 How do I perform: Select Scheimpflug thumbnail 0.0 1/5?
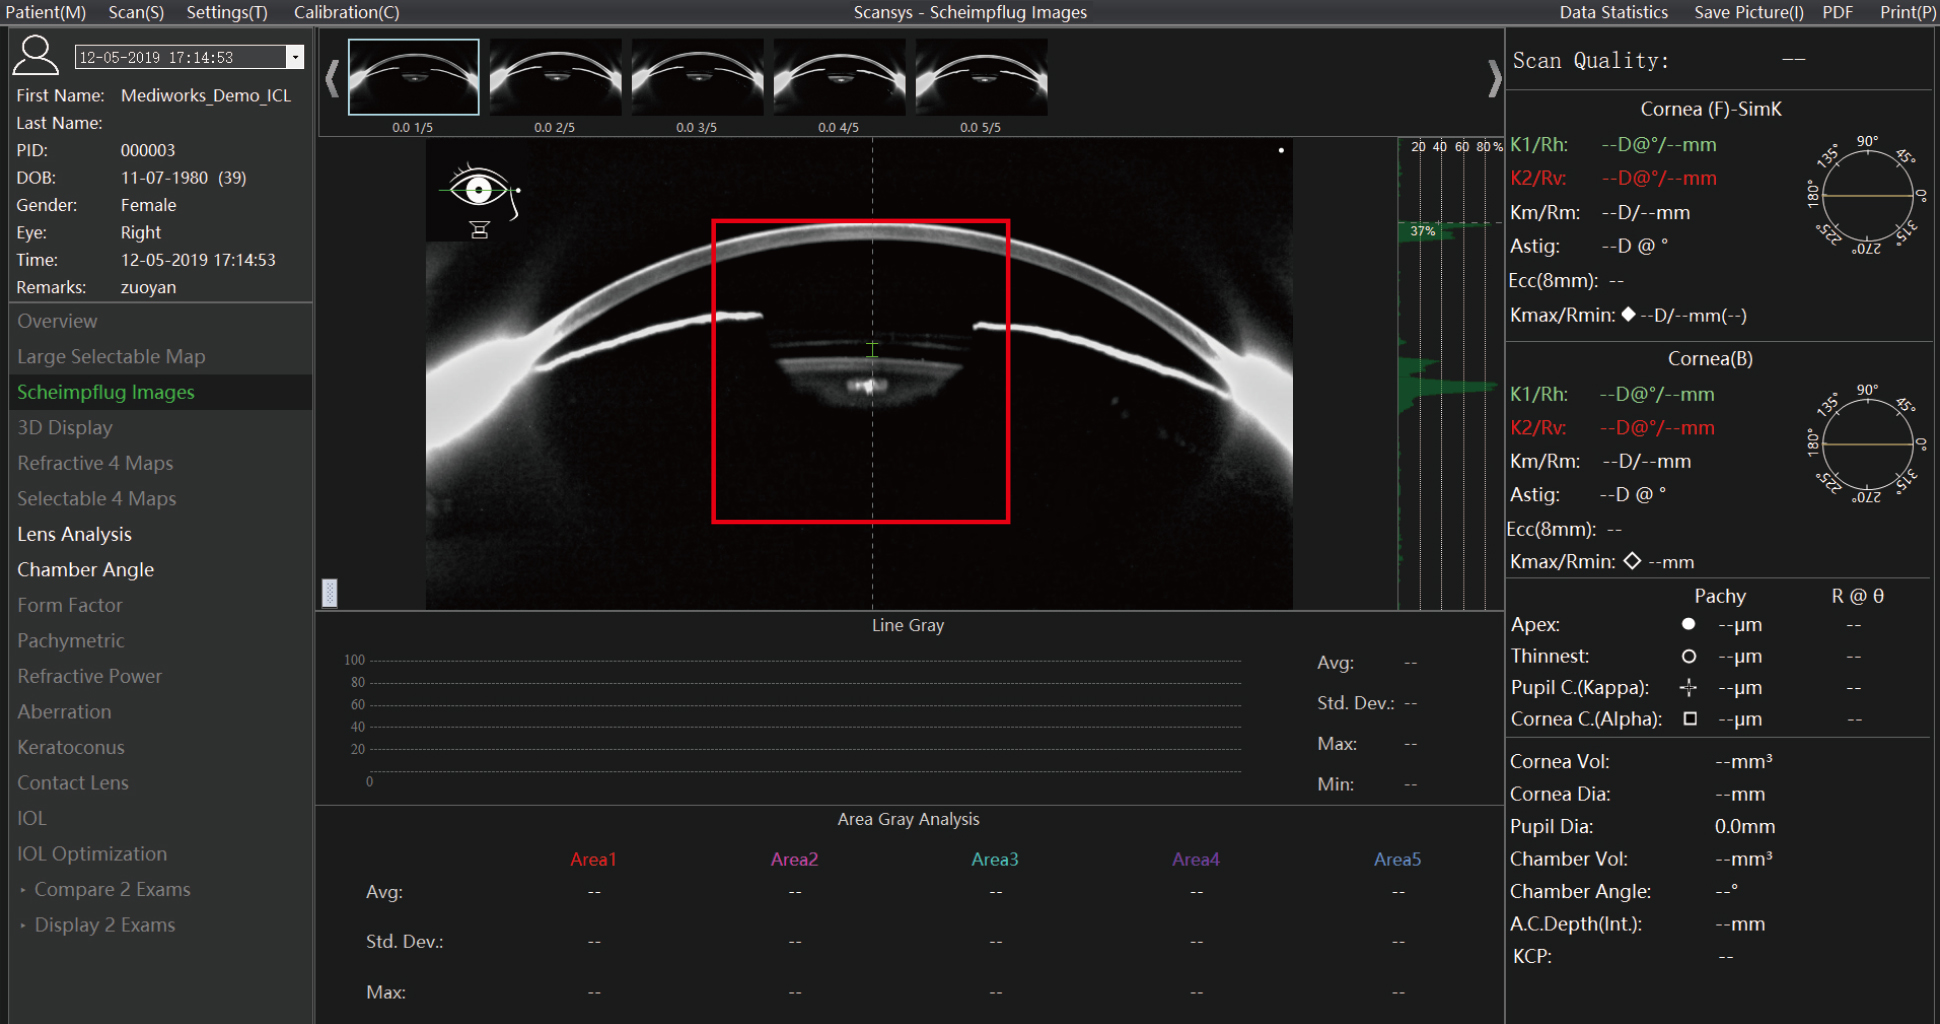tap(413, 77)
